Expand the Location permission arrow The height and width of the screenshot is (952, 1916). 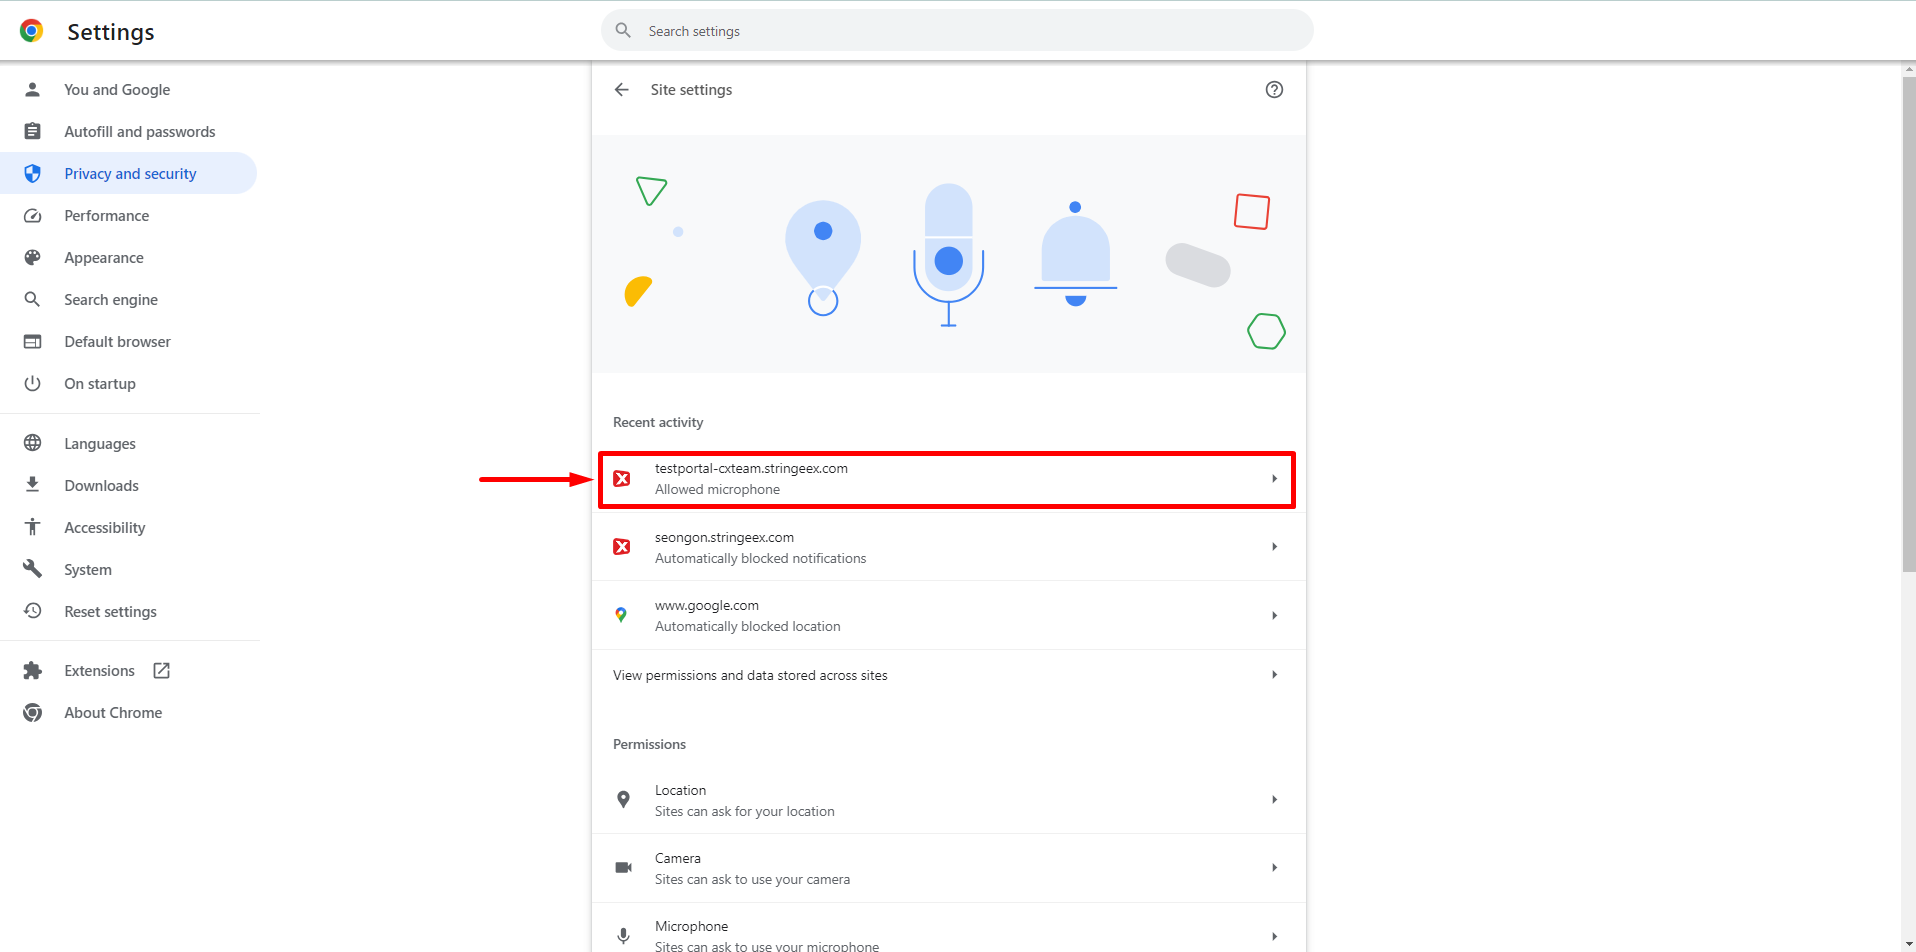(x=1274, y=800)
